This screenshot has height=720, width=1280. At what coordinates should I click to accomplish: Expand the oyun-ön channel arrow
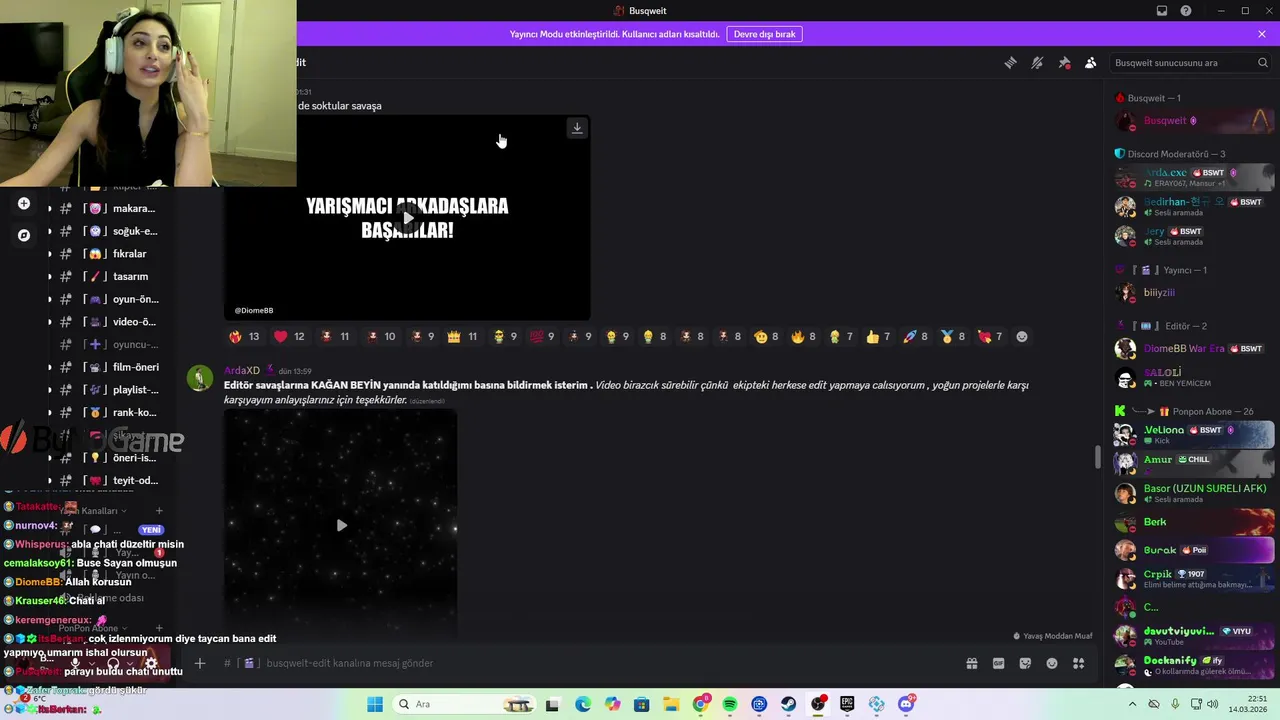pos(50,299)
